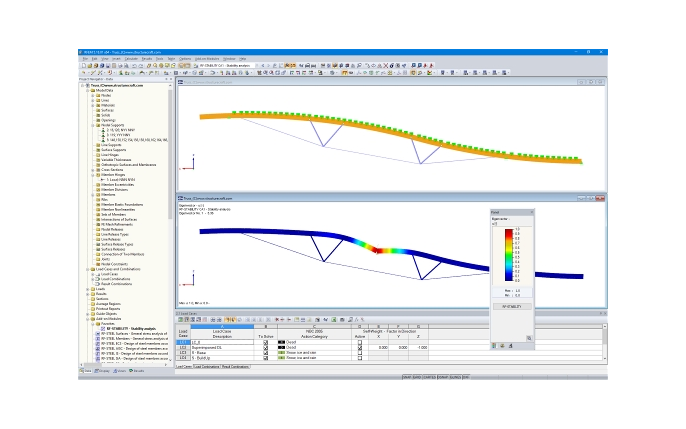
Task: Select Sets of Members tree item
Action: (x=113, y=214)
